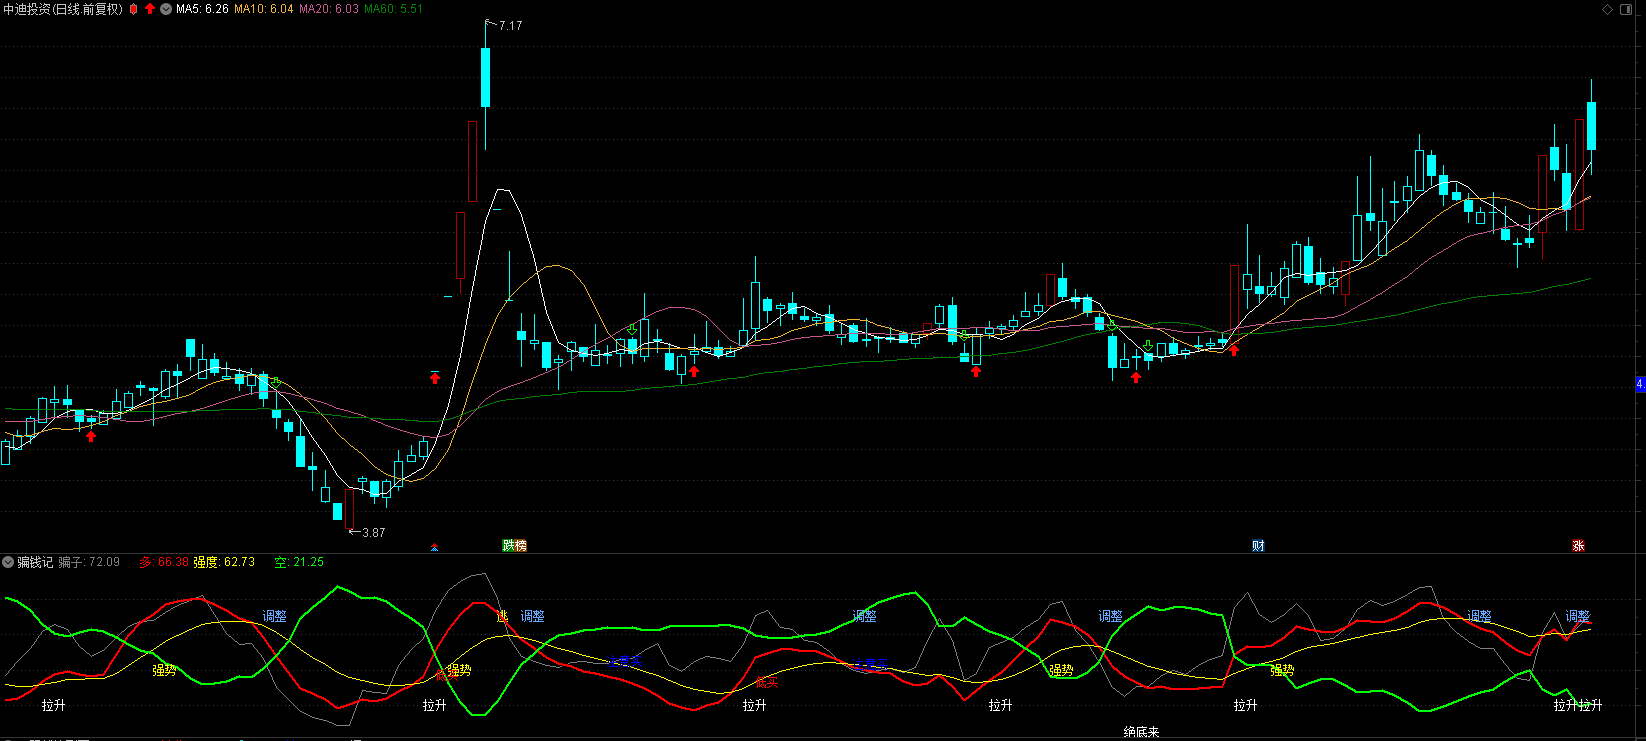Click the 多: 66.38 value
This screenshot has width=1646, height=741.
(164, 562)
